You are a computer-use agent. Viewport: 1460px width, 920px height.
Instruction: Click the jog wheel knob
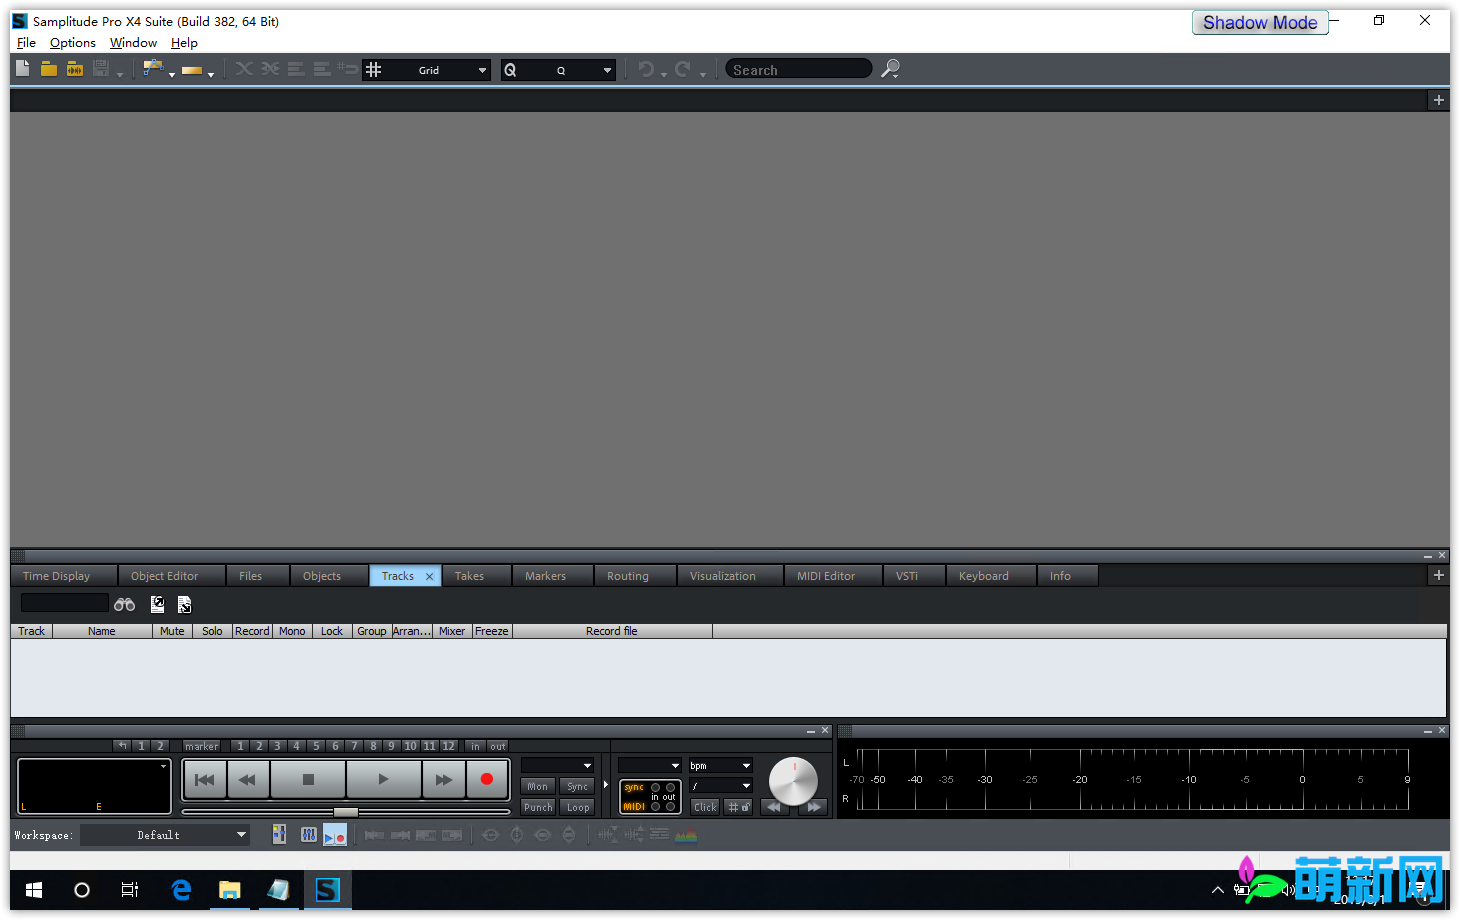(793, 781)
